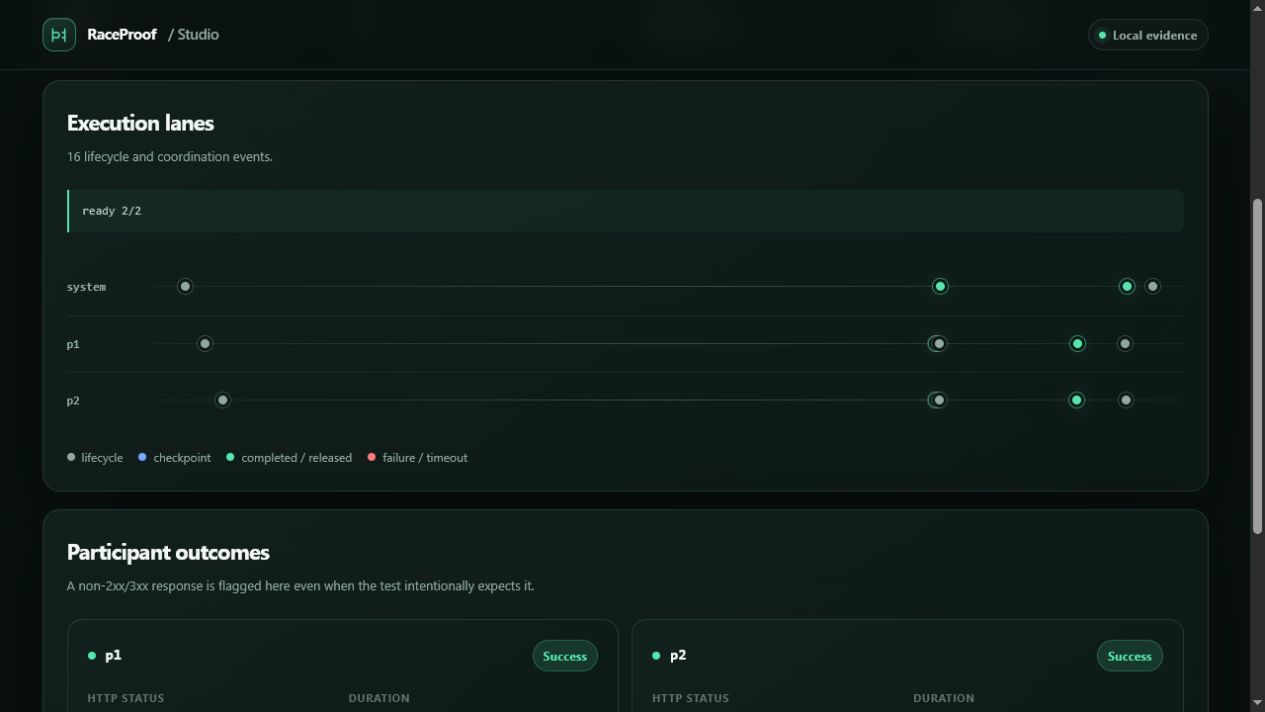
Task: Click HTTP STATUS label in p1 card
Action: pos(126,698)
